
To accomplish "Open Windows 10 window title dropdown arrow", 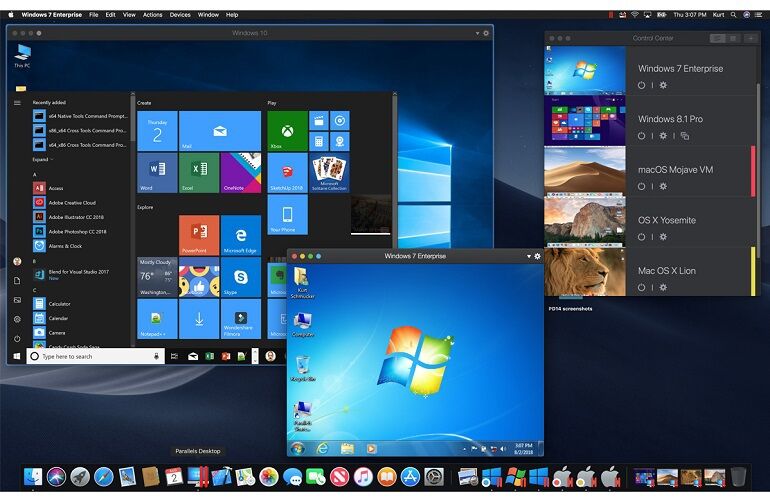I will [477, 33].
